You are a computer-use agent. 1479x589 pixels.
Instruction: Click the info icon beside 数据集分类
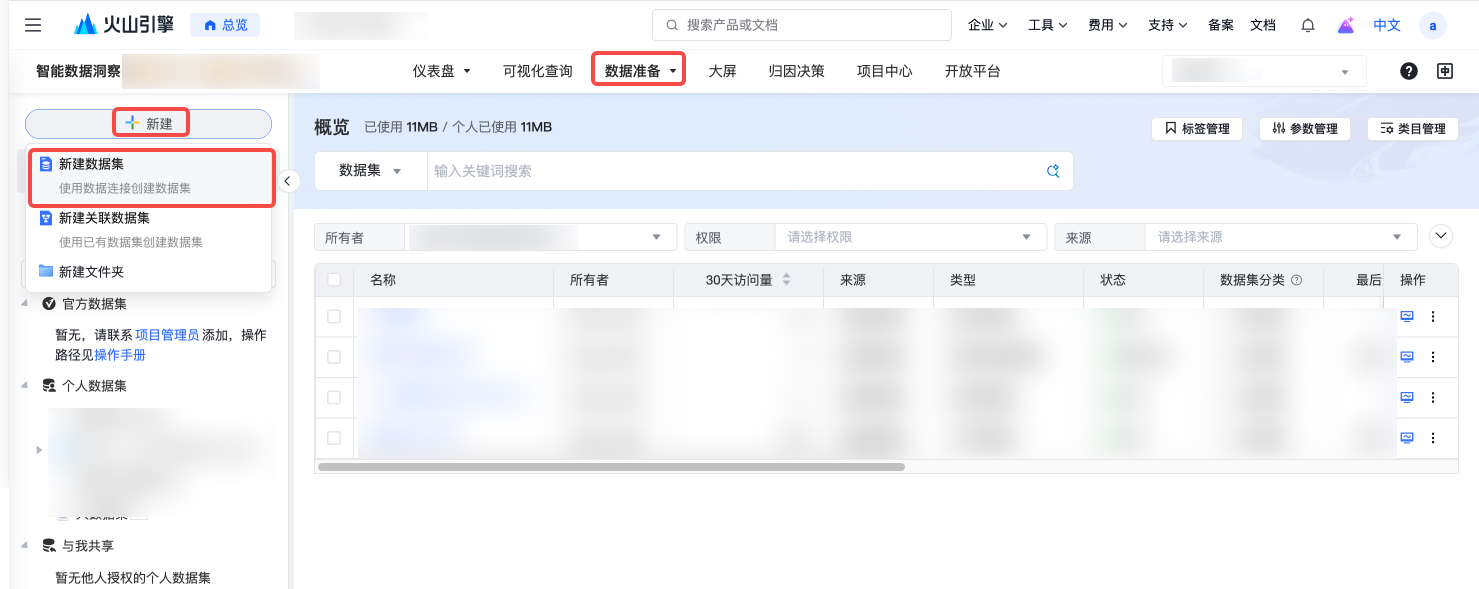[x=1296, y=281]
